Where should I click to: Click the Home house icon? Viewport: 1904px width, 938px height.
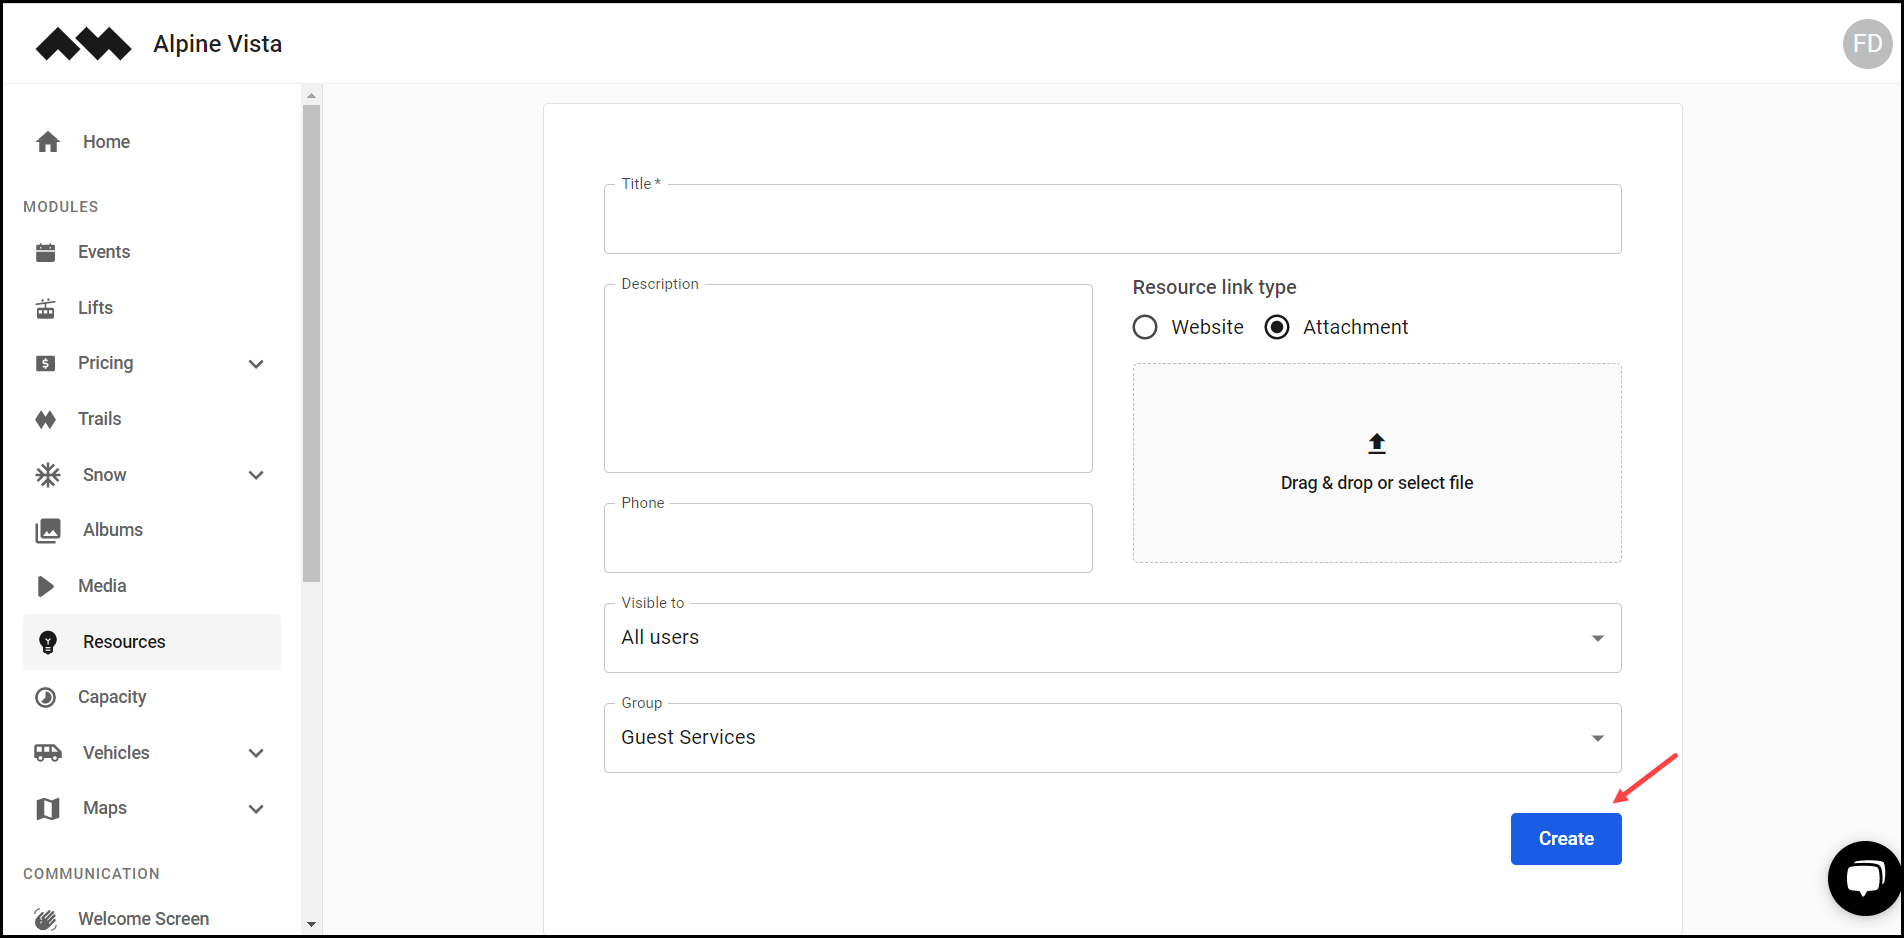[x=48, y=142]
